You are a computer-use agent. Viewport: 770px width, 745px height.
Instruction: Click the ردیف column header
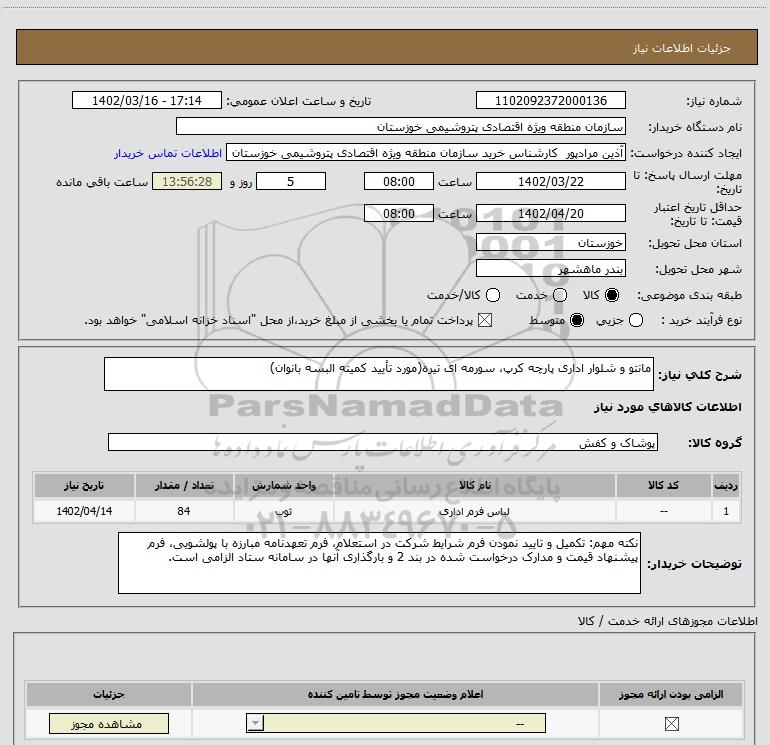pos(726,486)
